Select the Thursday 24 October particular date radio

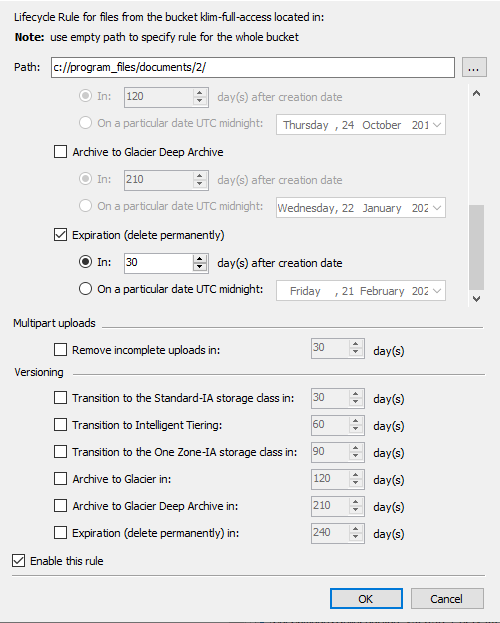pos(85,123)
